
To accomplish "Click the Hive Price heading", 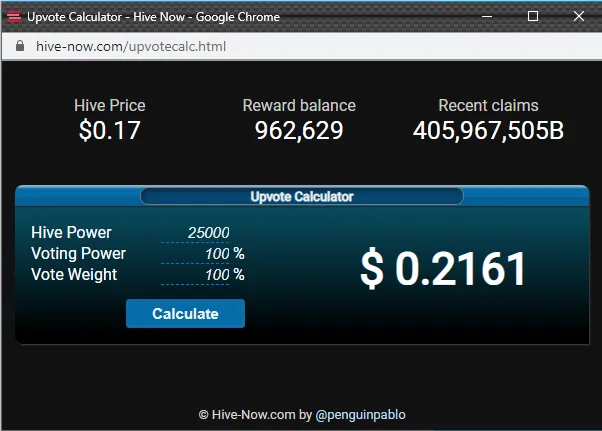I will pos(110,106).
